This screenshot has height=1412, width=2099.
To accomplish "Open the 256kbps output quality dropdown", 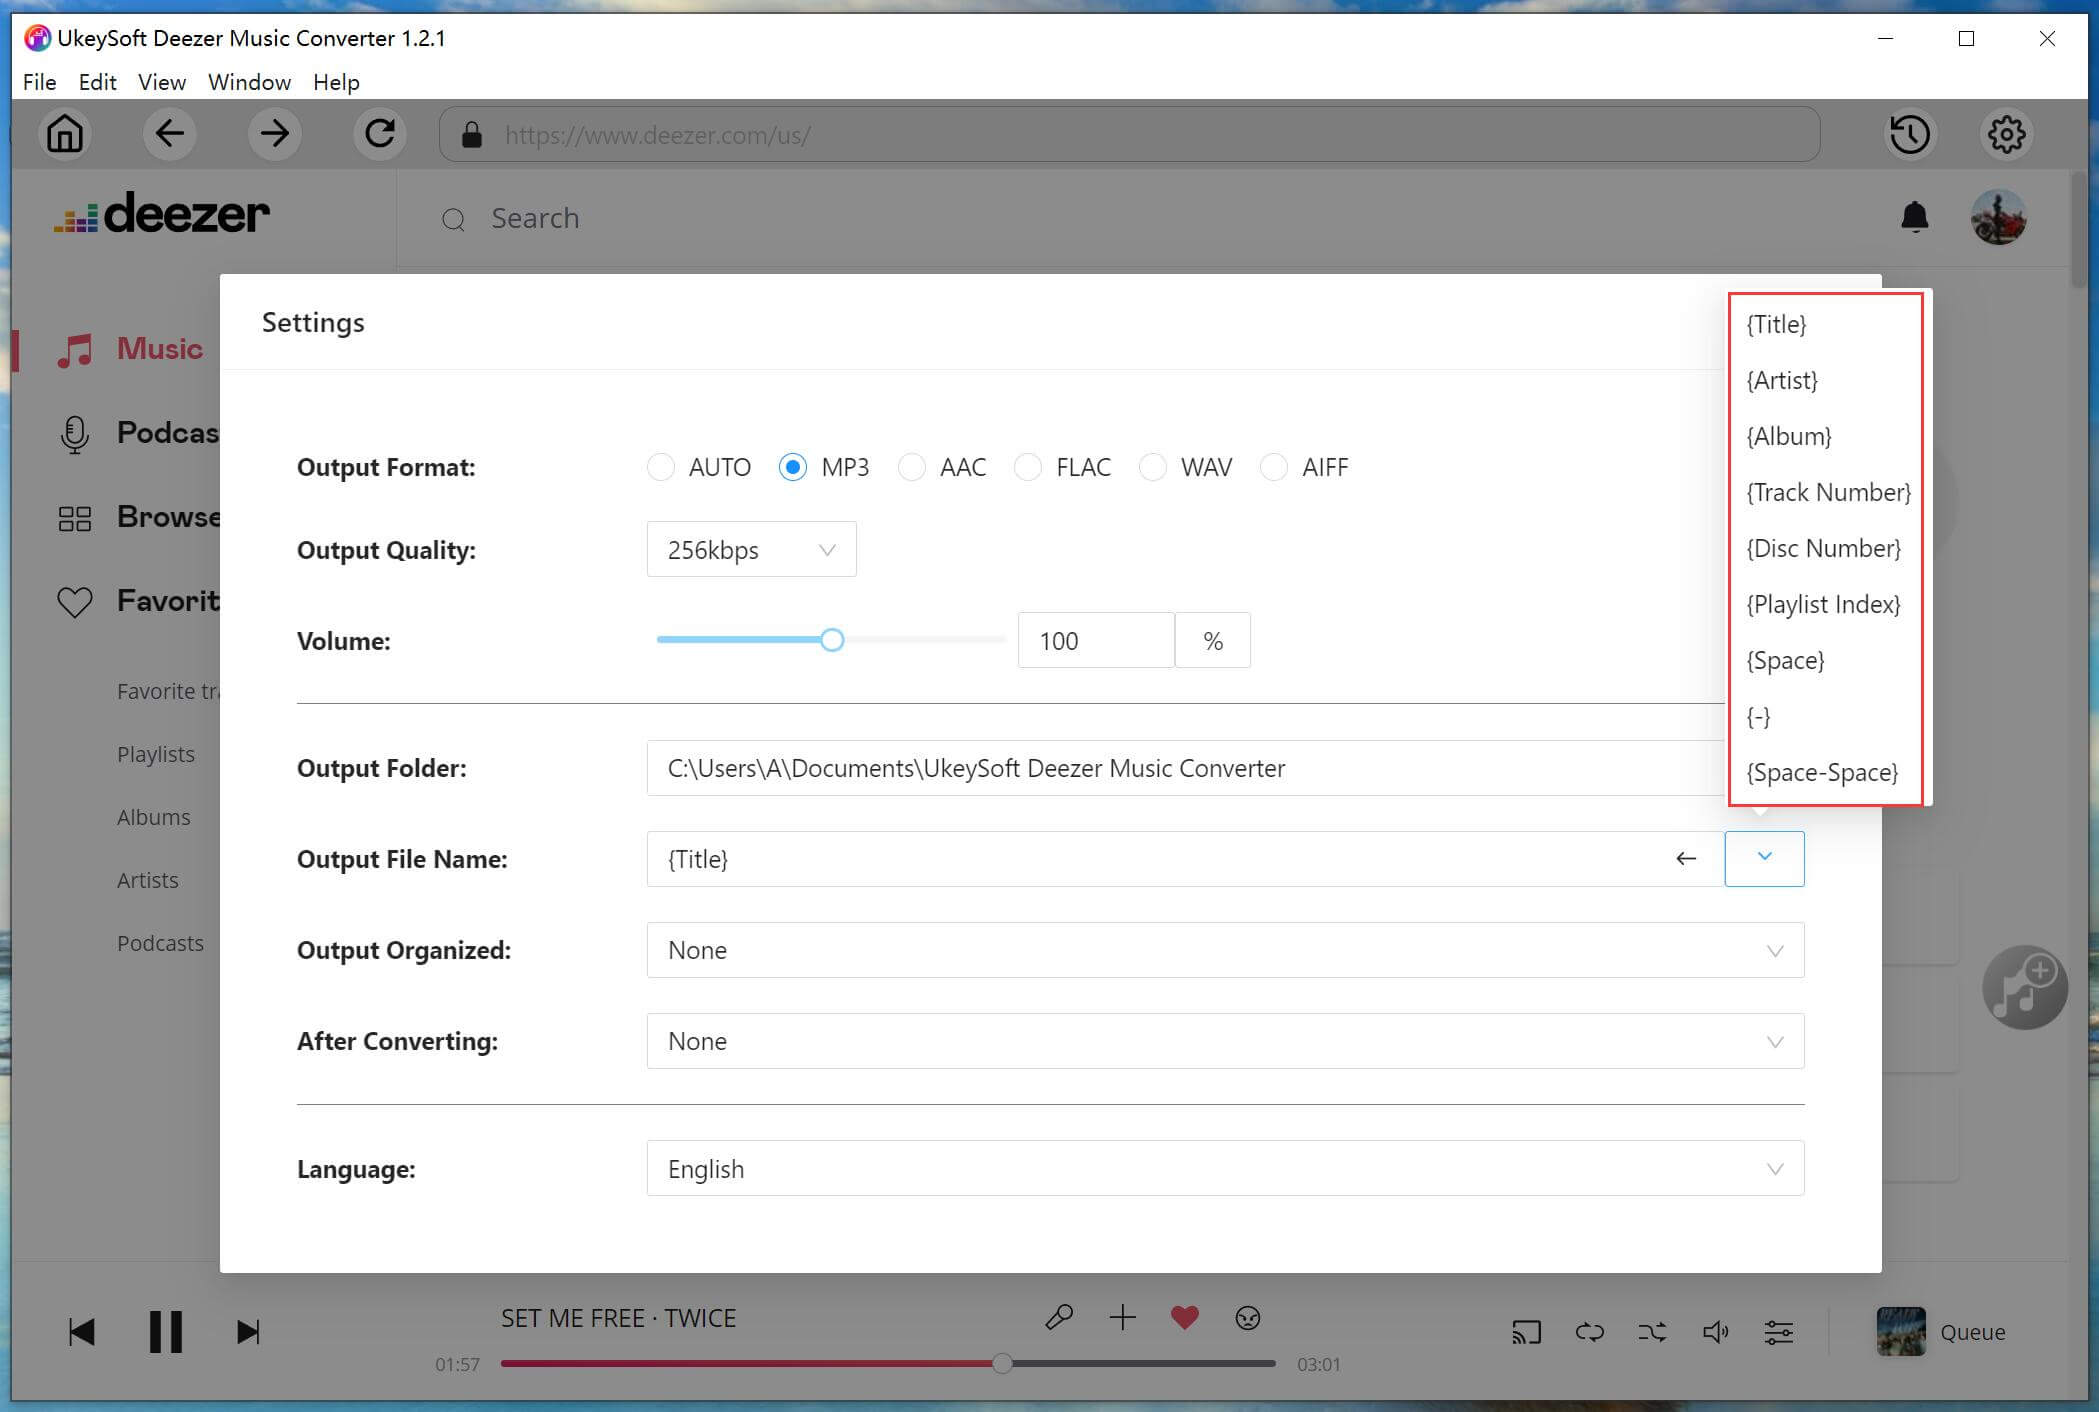I will coord(751,549).
